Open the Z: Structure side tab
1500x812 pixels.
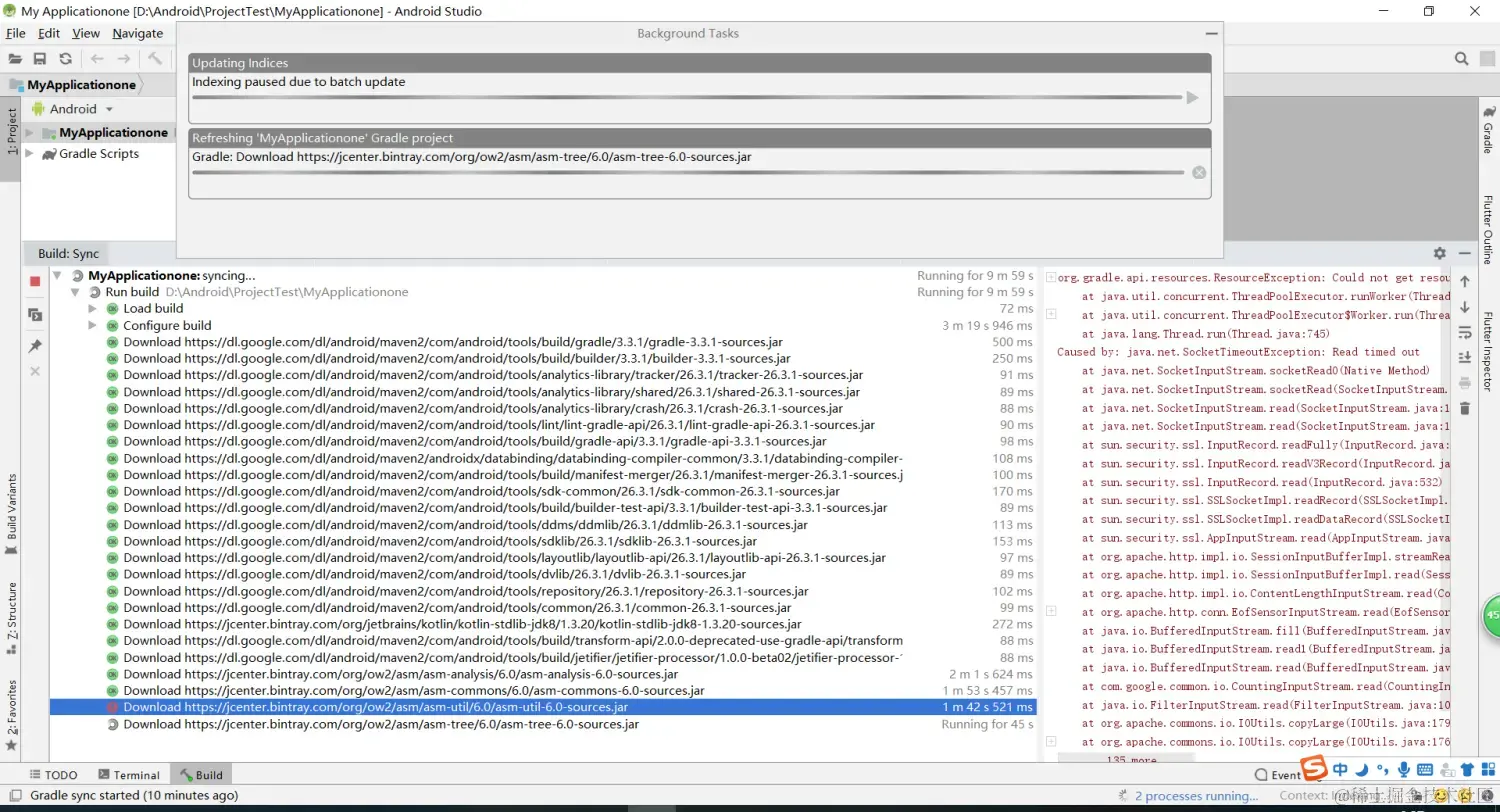(12, 618)
